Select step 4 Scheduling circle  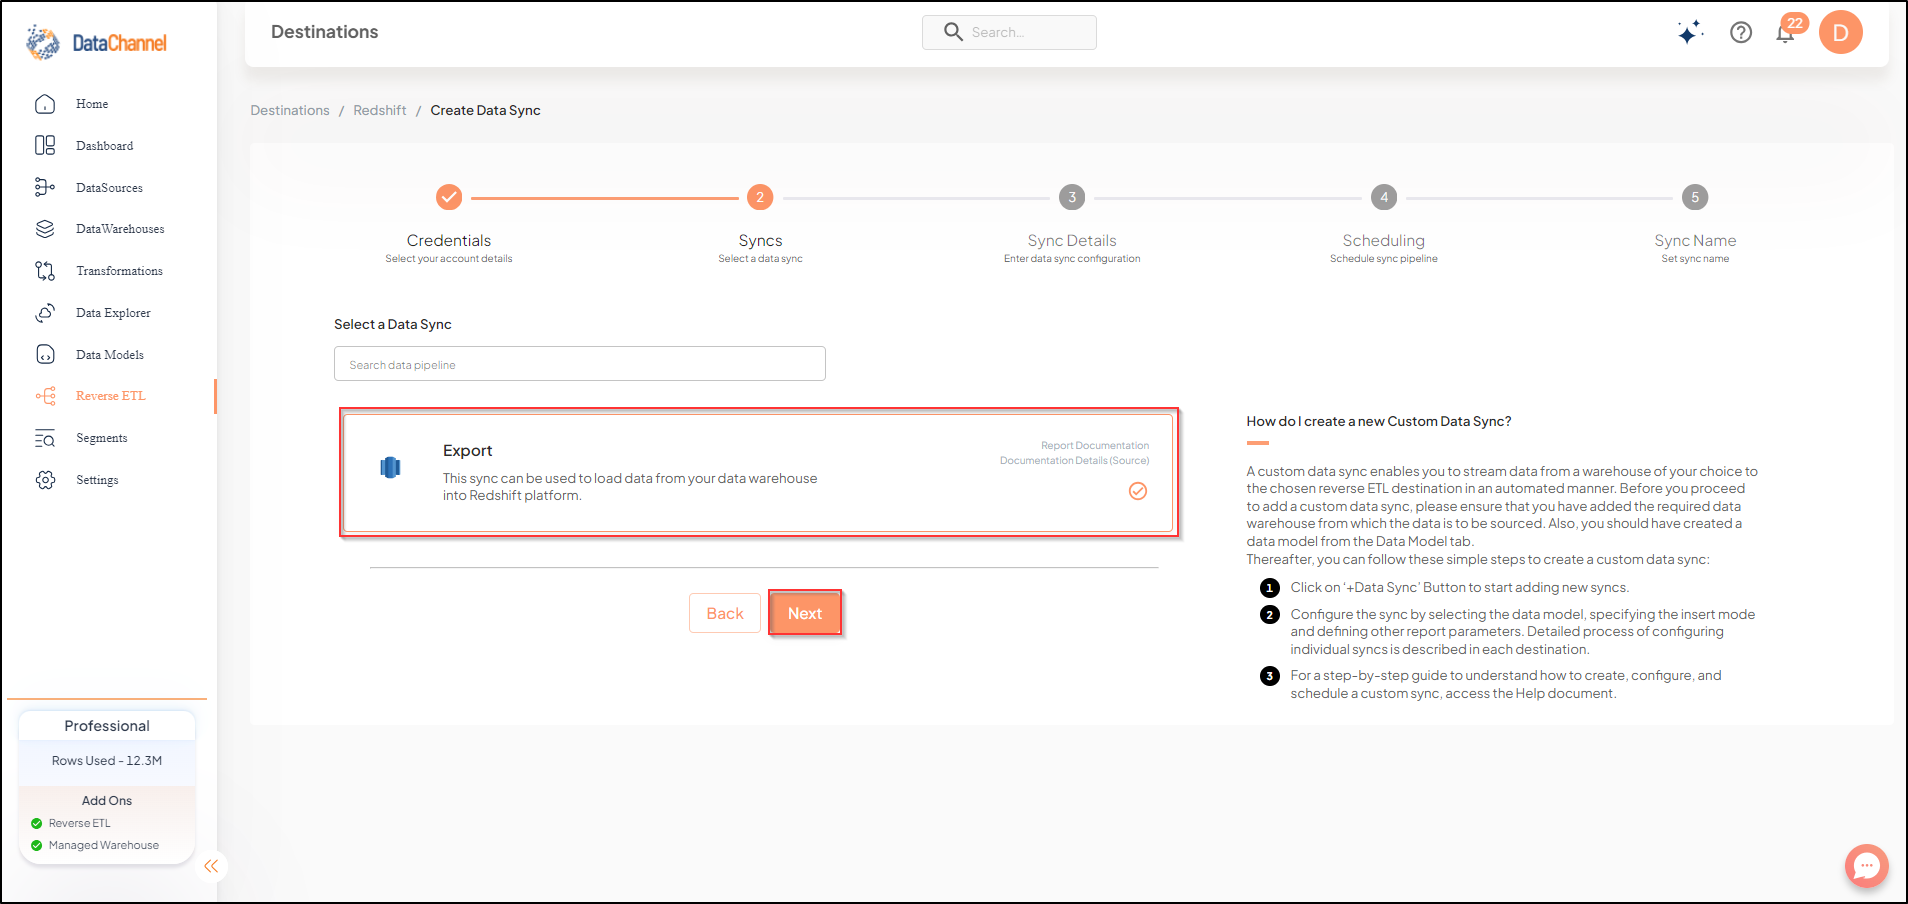[x=1384, y=197]
